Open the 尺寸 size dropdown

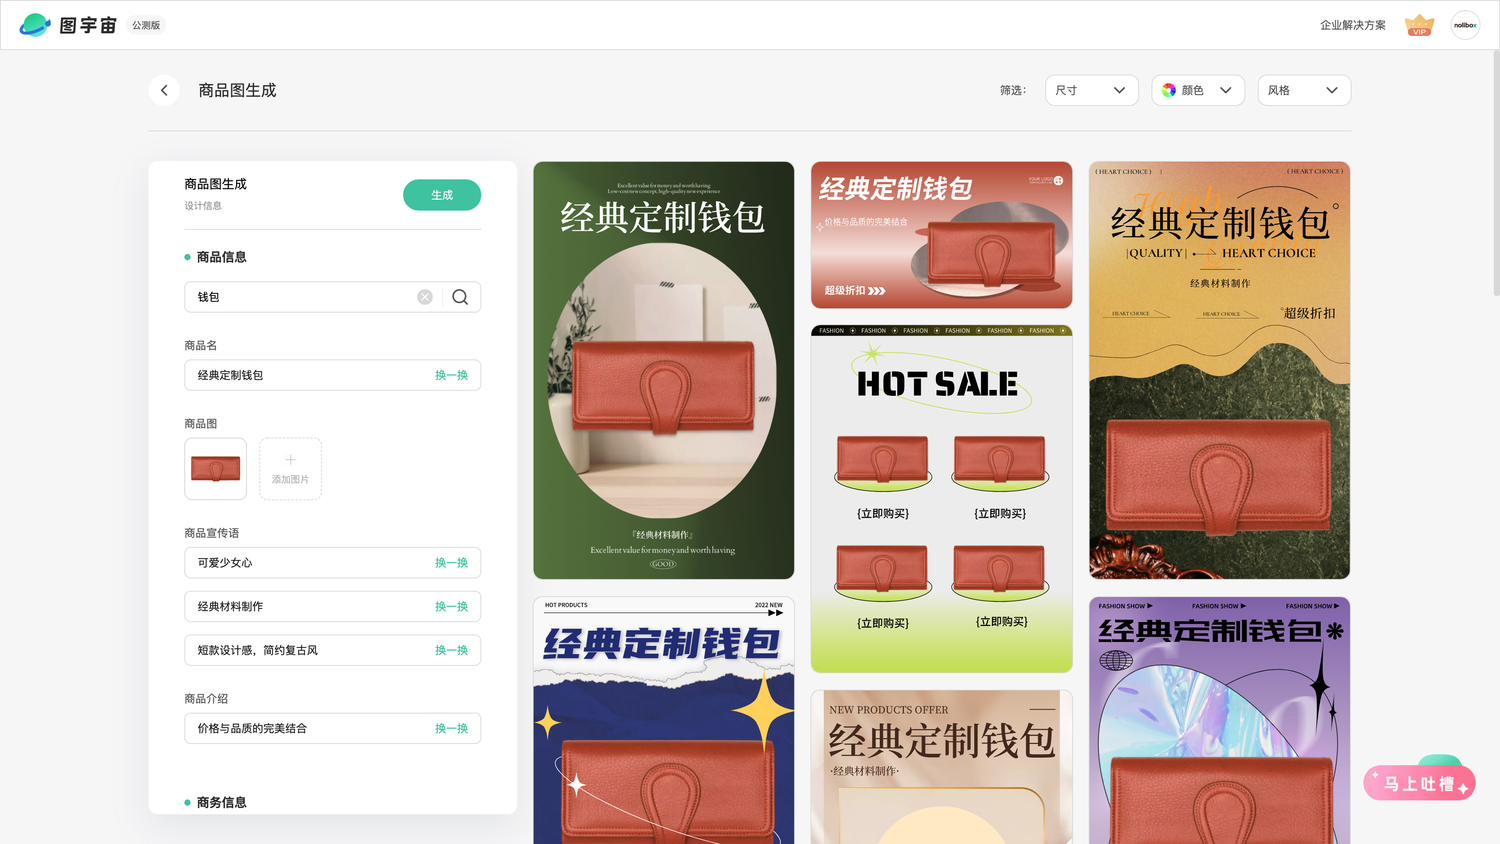point(1091,90)
